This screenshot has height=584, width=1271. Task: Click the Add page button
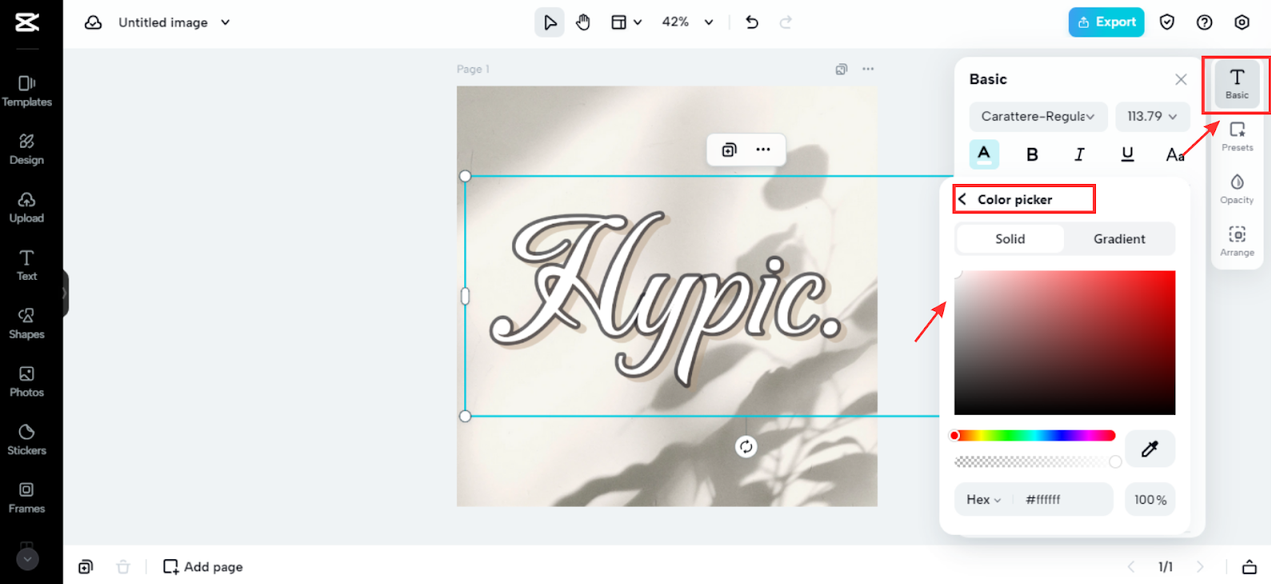203,567
